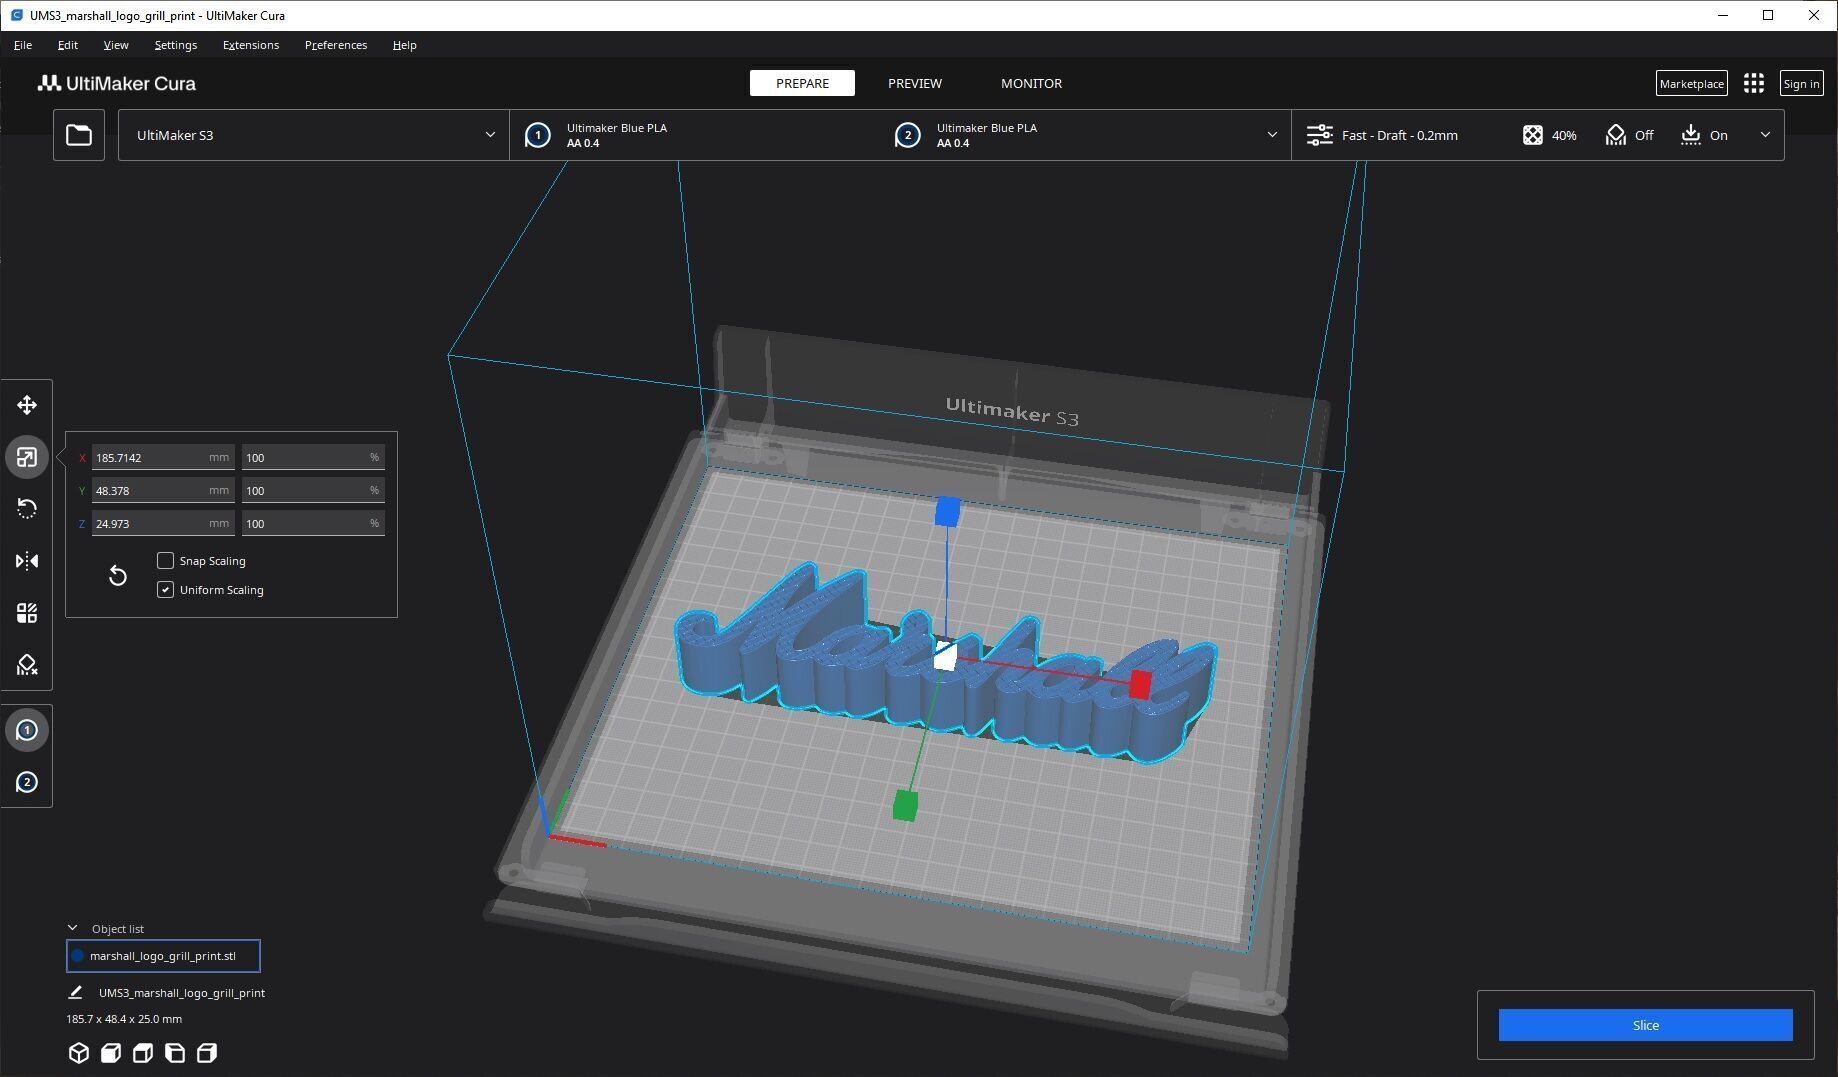
Task: Open the Marketplace
Action: 1691,83
